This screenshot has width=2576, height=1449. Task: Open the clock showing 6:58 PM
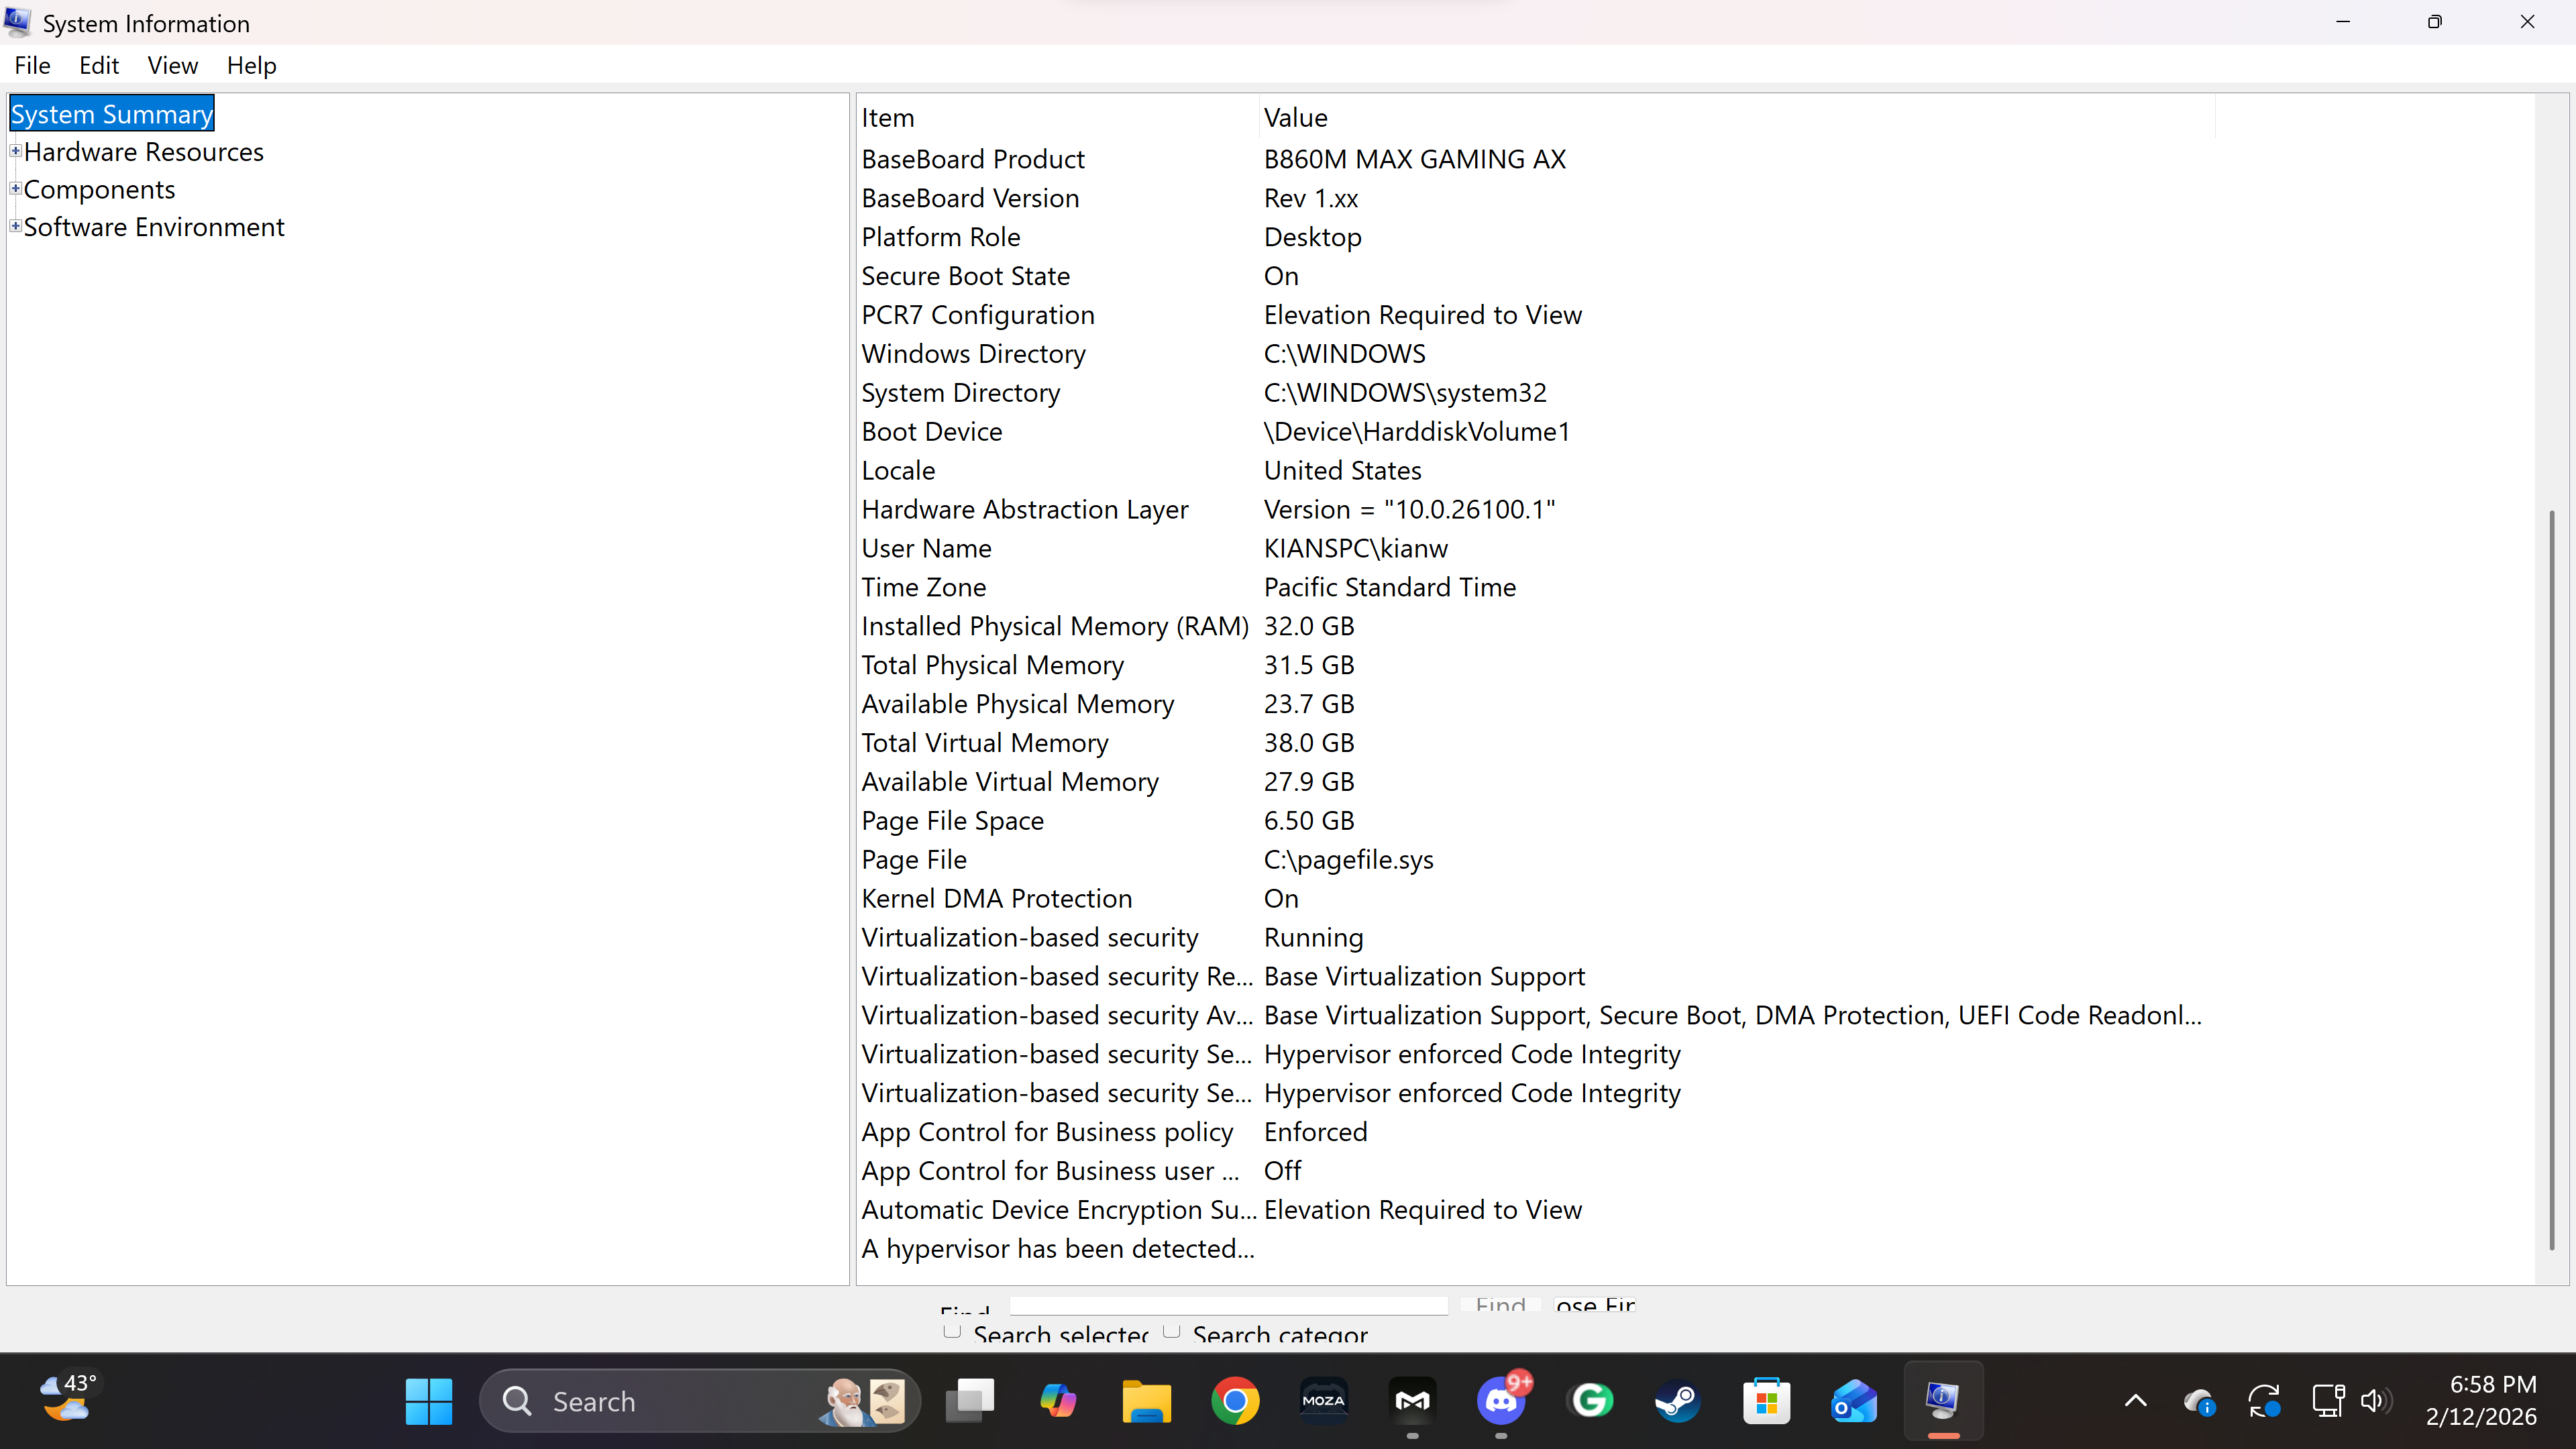click(2481, 1400)
